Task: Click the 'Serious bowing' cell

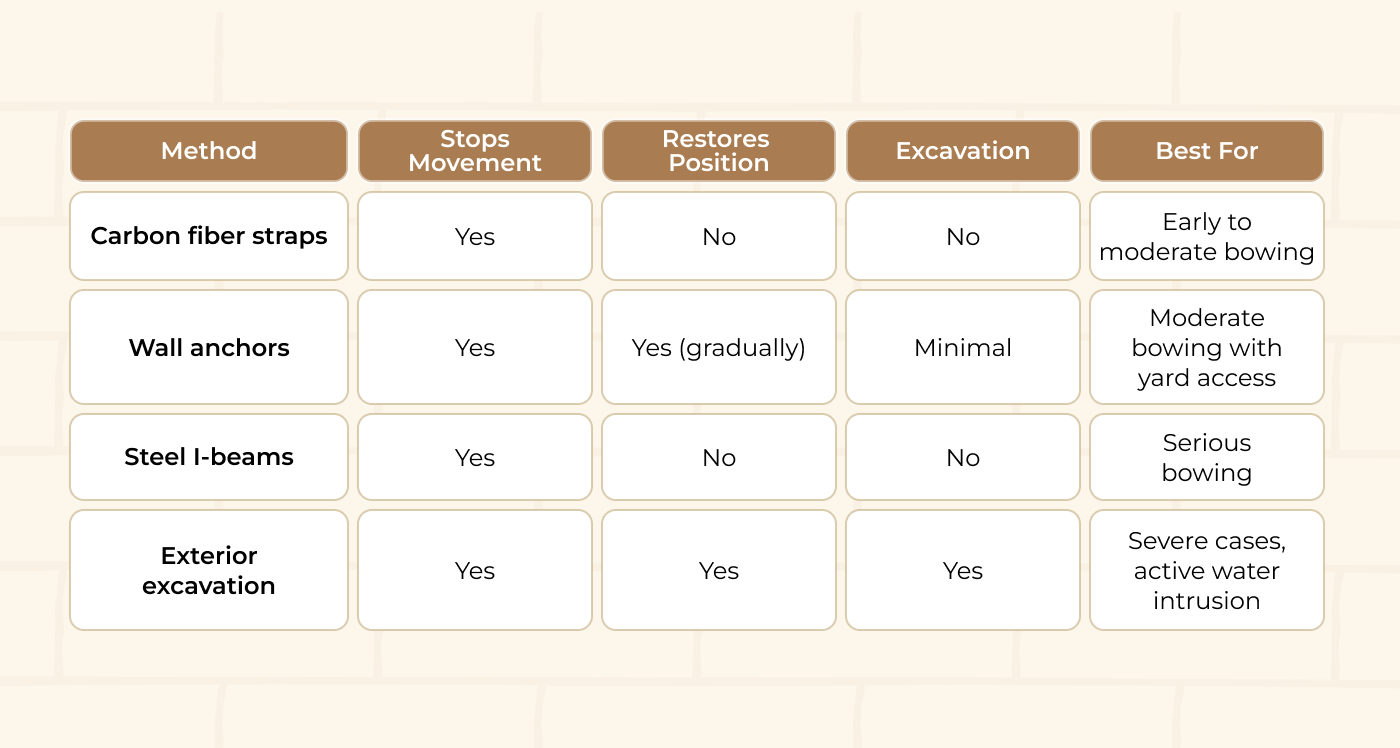Action: [x=1206, y=457]
